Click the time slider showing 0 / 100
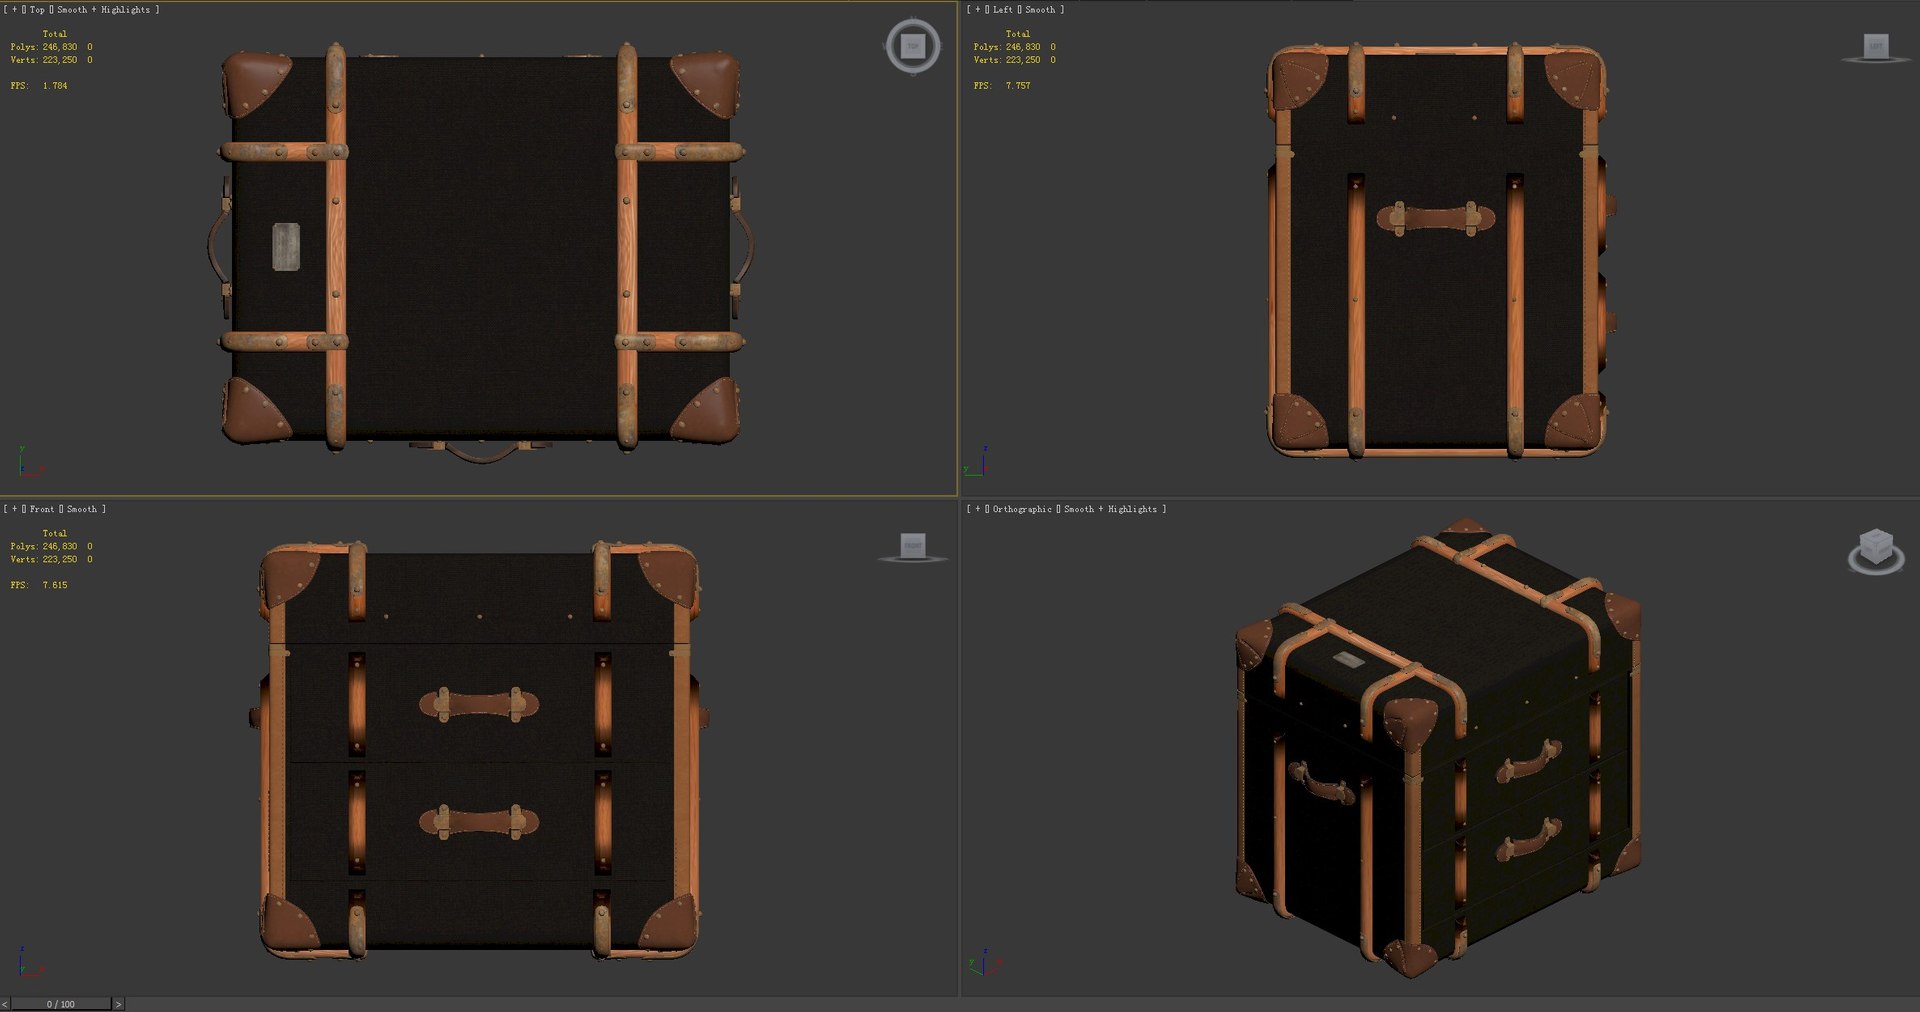The width and height of the screenshot is (1920, 1012). pyautogui.click(x=61, y=1004)
